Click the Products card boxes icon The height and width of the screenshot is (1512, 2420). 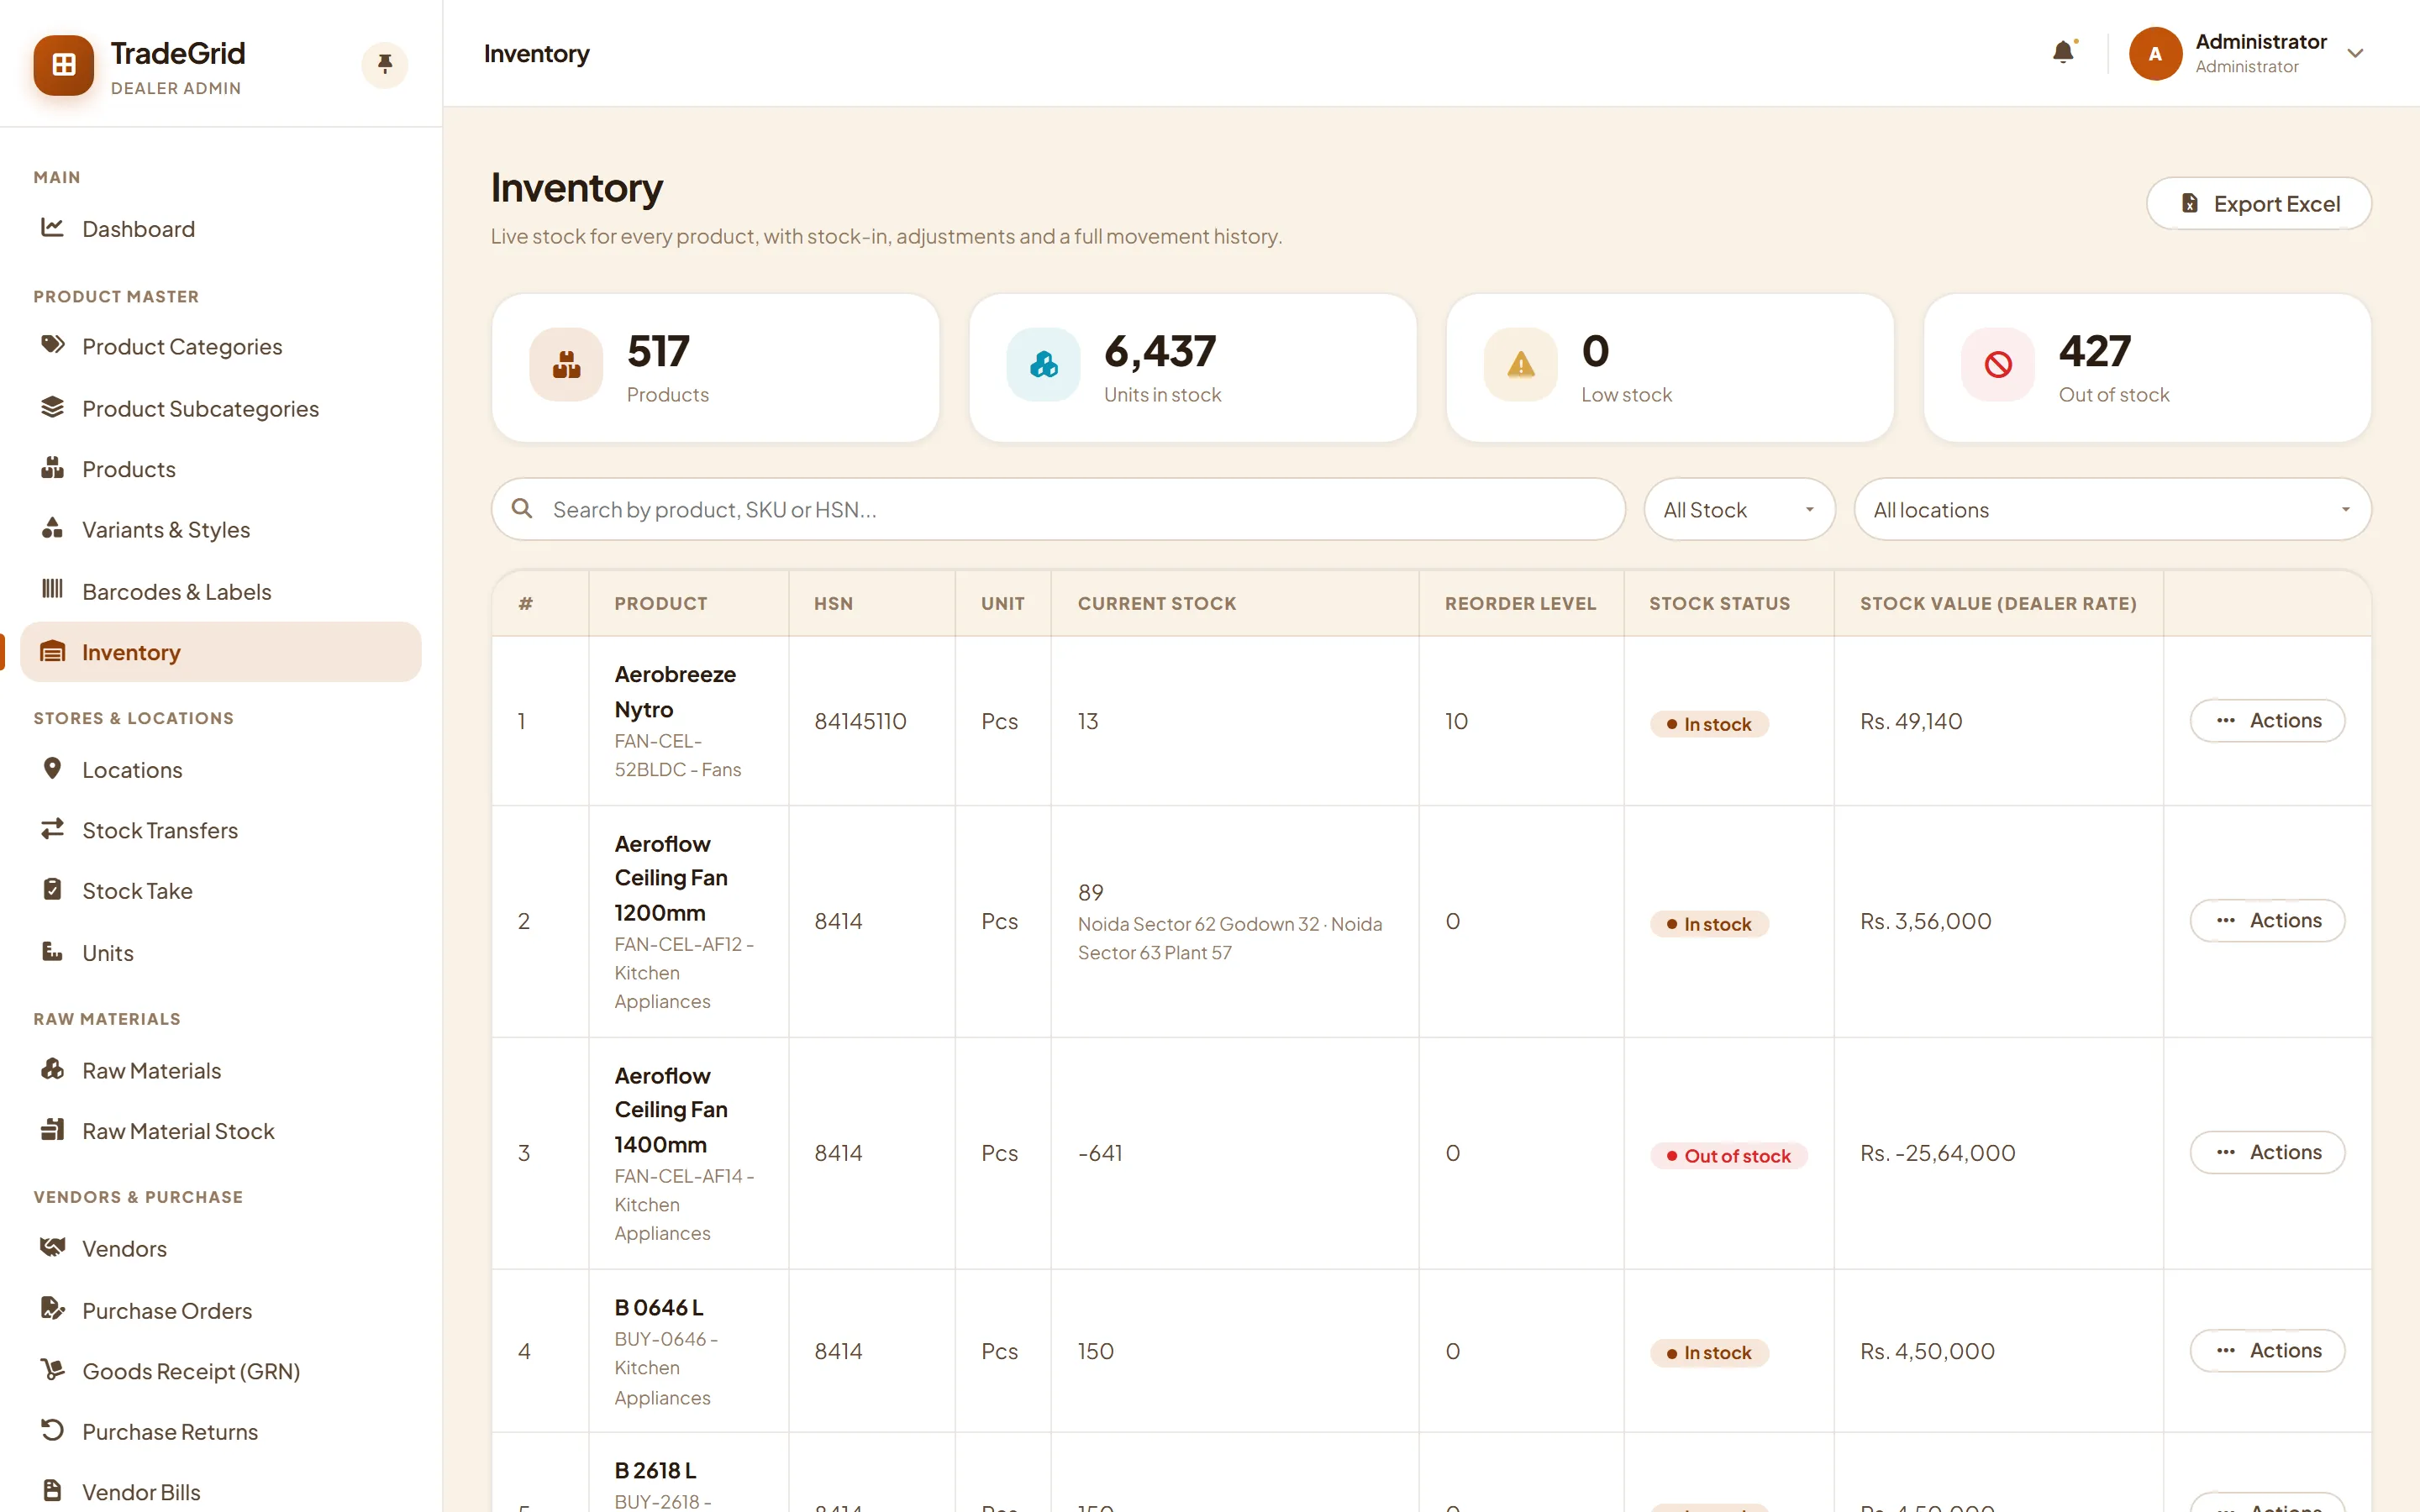coord(566,365)
